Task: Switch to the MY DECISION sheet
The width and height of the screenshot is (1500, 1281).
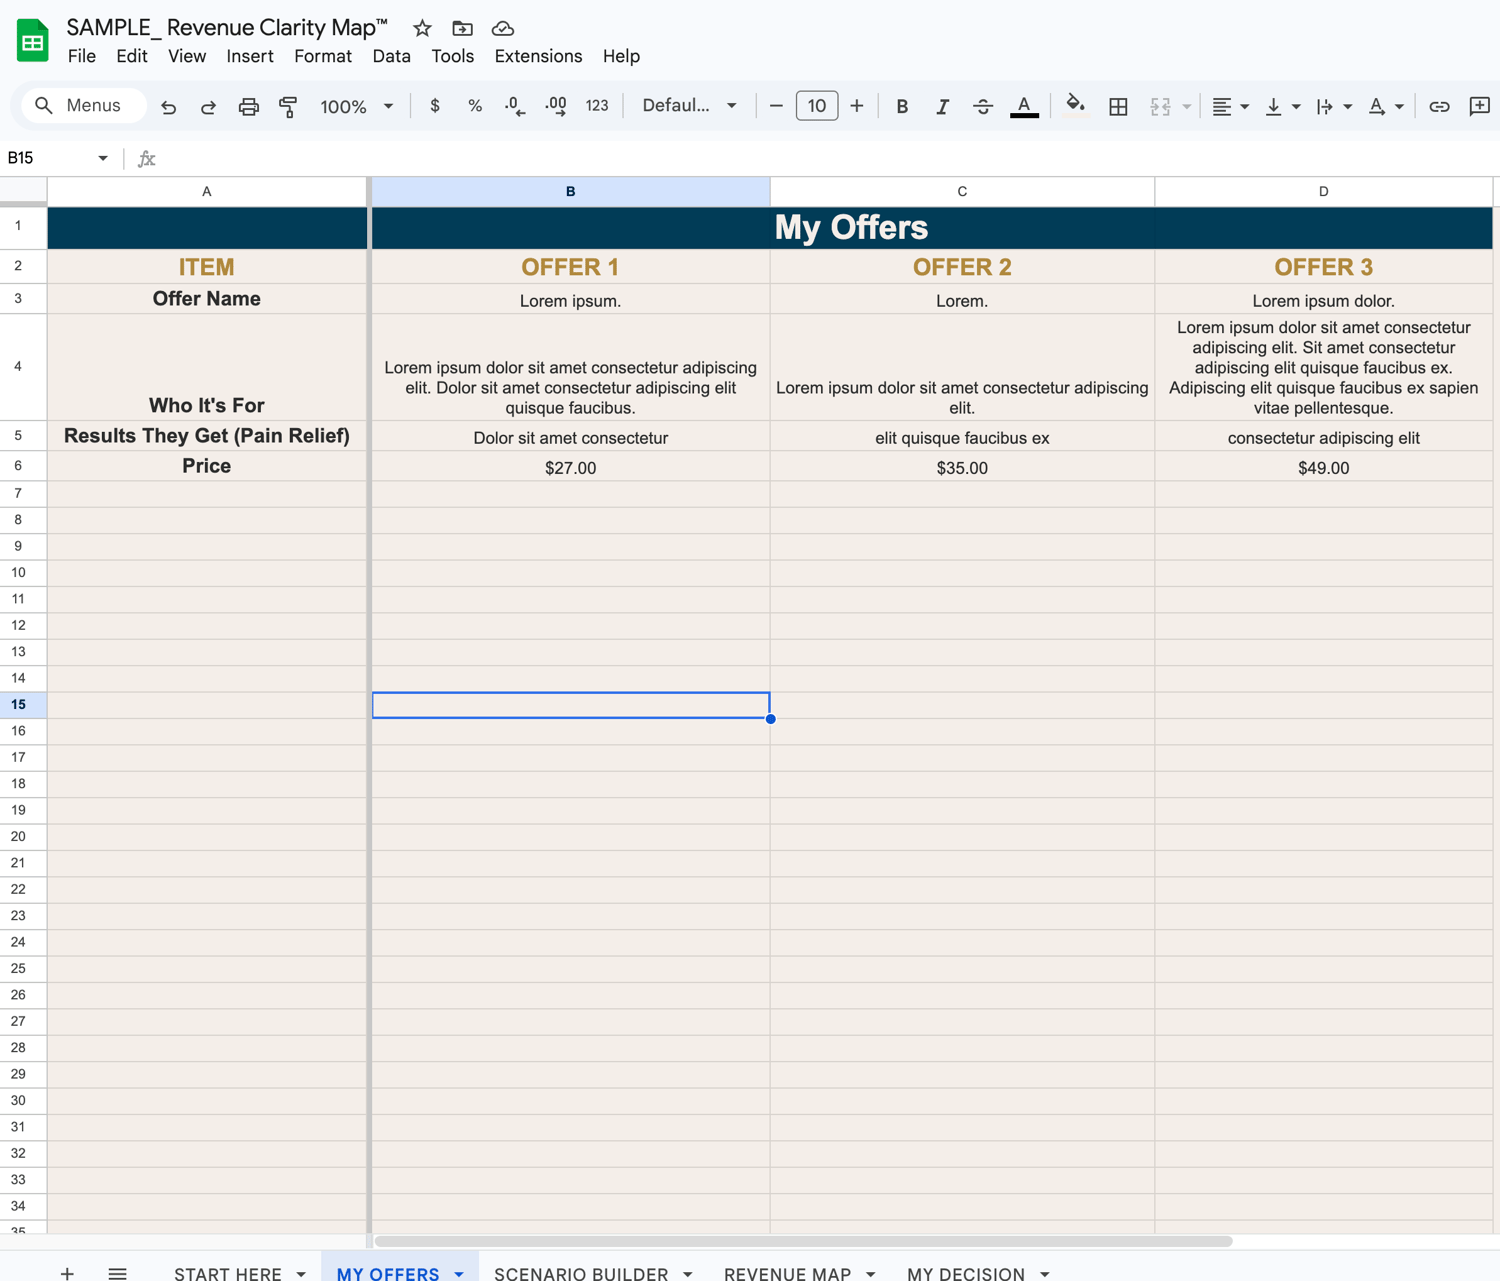Action: coord(966,1273)
